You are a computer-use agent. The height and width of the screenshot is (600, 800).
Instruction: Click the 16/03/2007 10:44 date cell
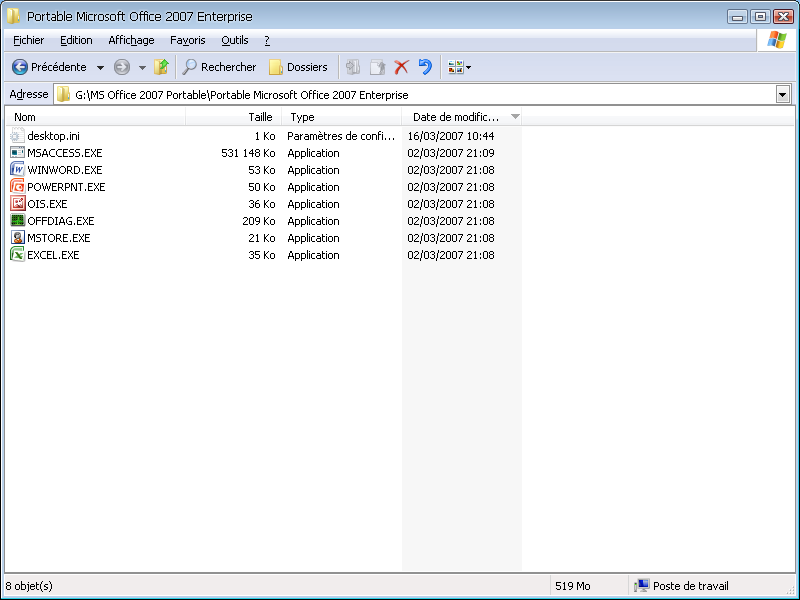tap(451, 136)
